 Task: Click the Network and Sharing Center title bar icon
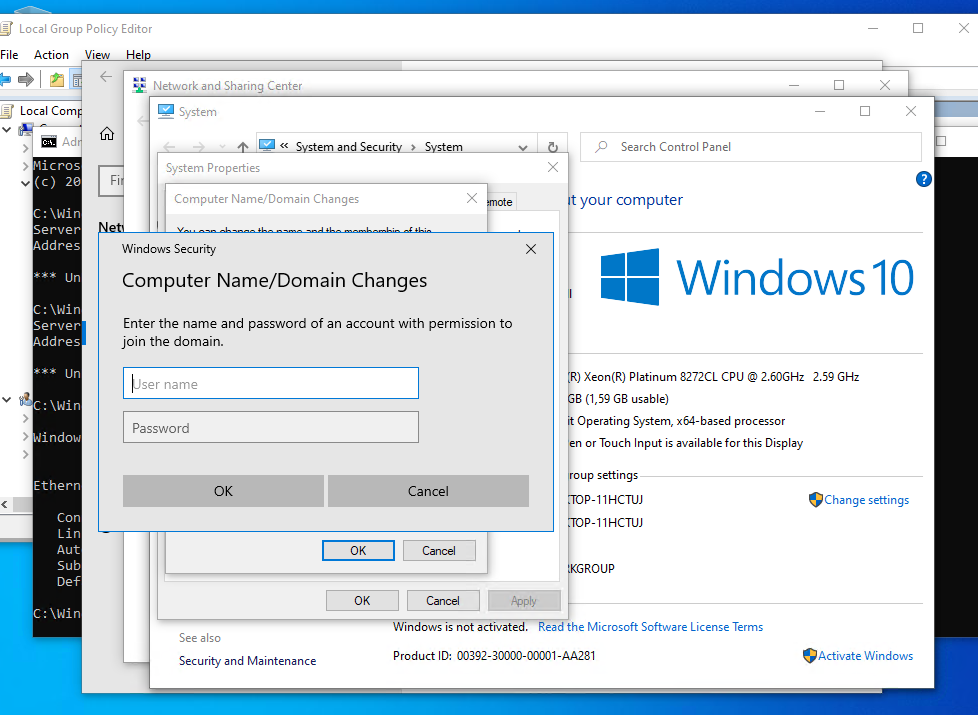tap(139, 85)
